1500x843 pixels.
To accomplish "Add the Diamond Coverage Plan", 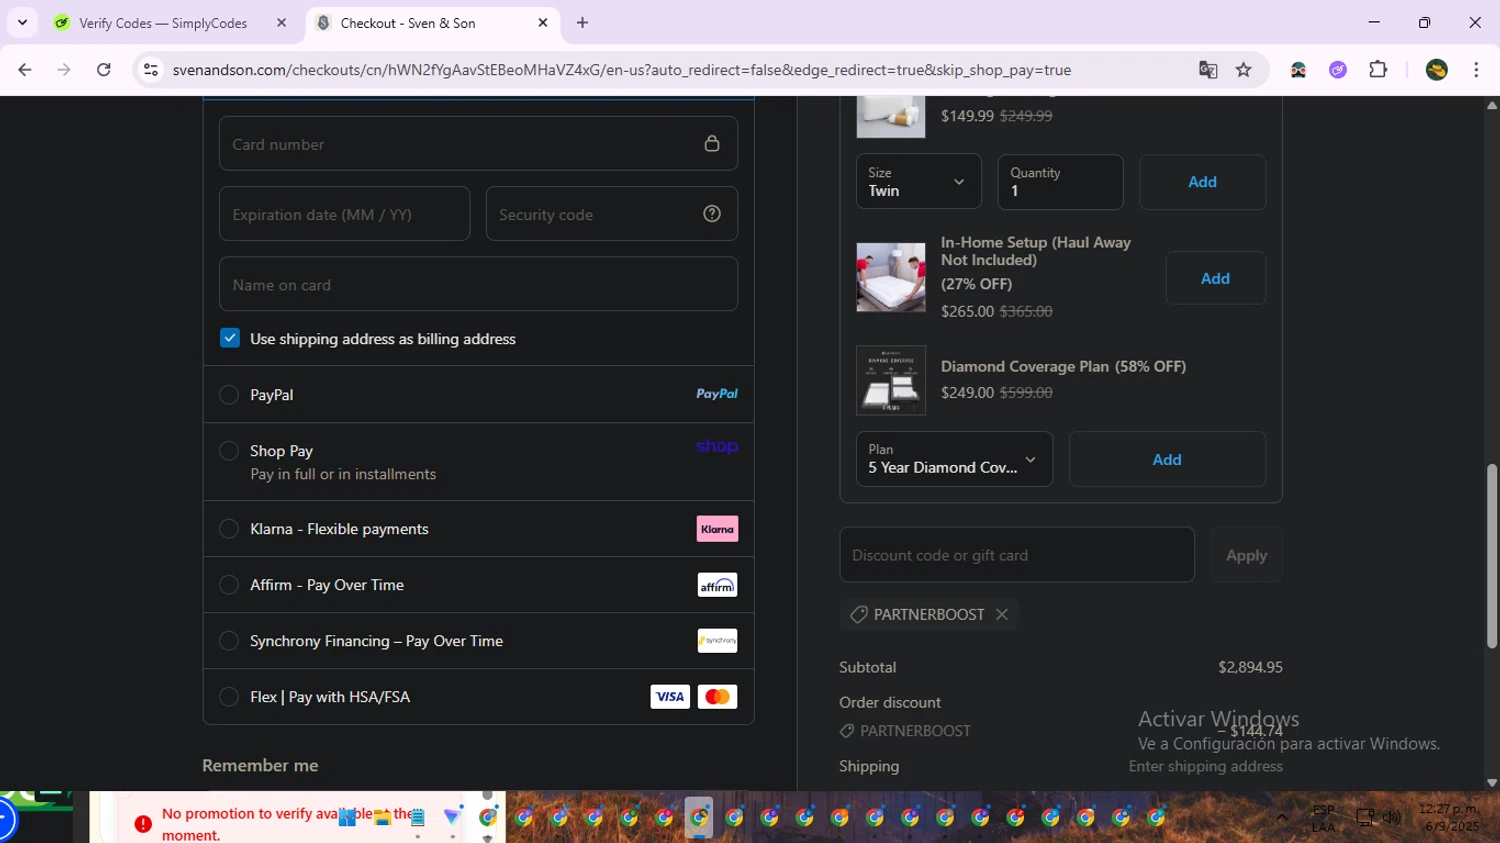I will [1167, 459].
